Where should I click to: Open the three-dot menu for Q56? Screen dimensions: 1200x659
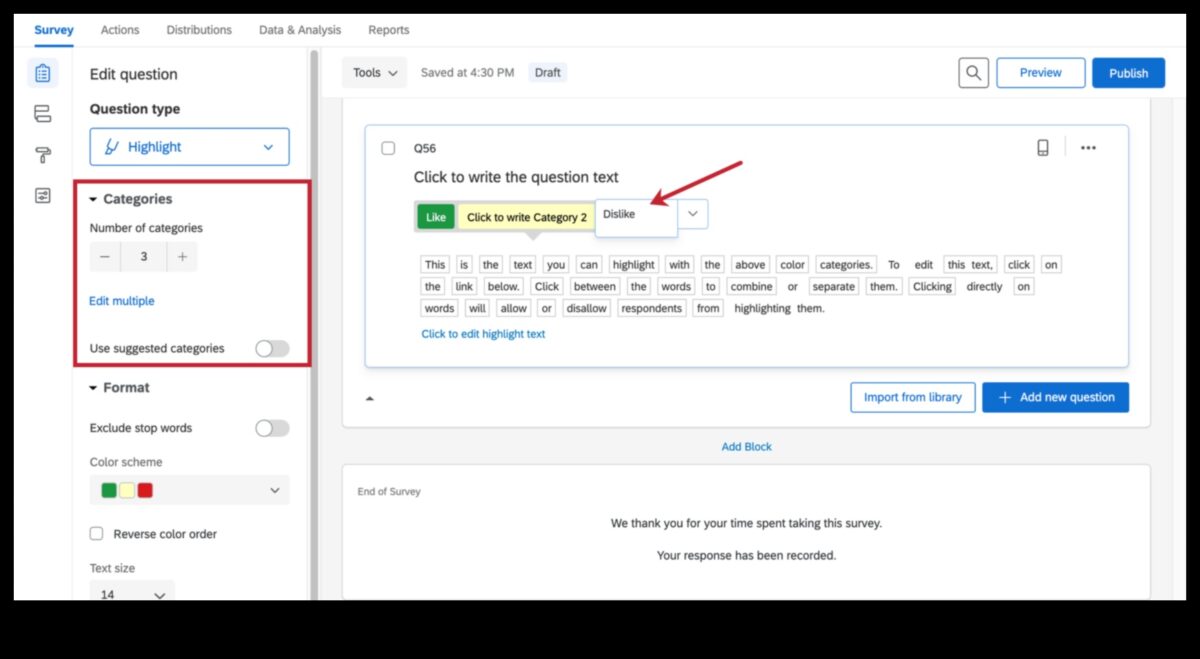point(1088,148)
